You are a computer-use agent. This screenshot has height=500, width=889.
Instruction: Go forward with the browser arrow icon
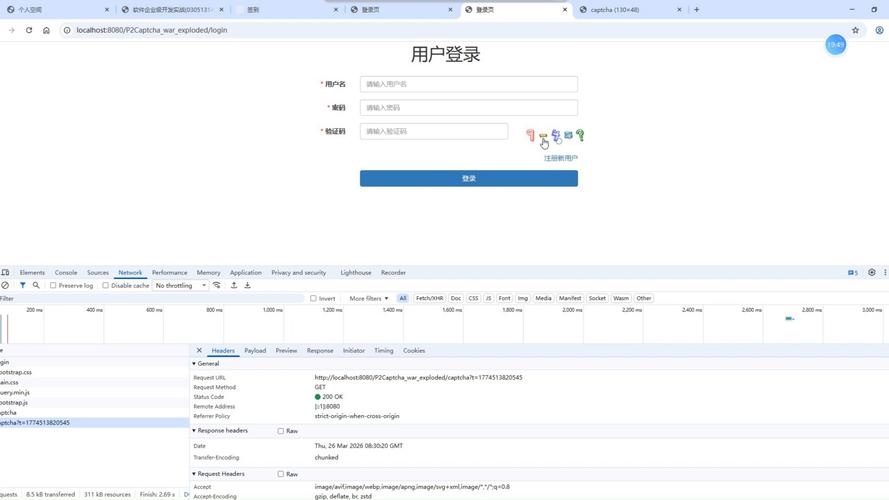click(x=11, y=30)
